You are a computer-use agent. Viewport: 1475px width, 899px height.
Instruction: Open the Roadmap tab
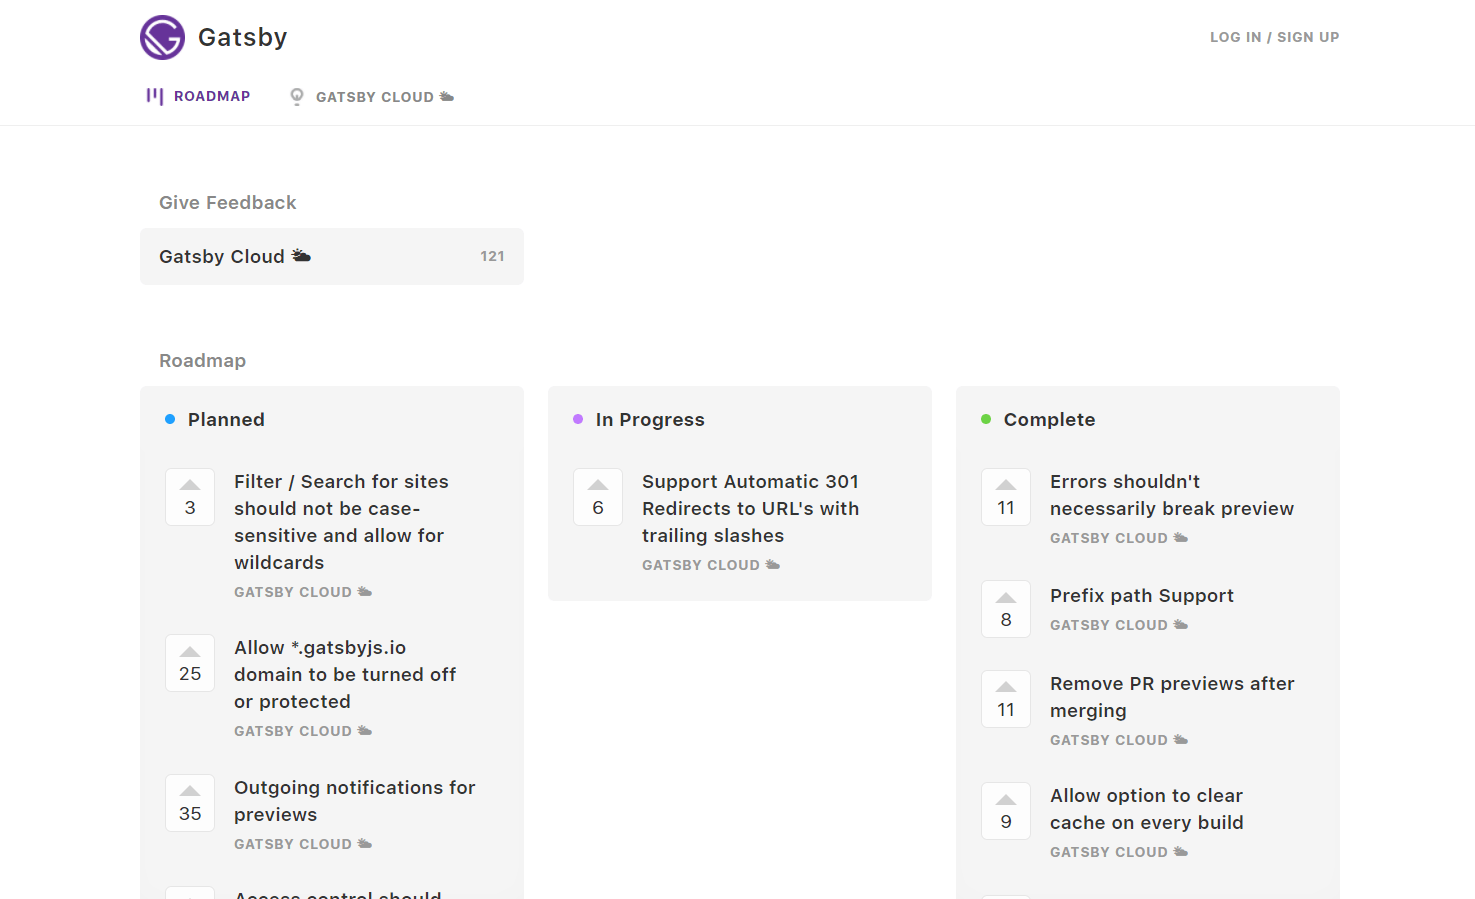[198, 96]
